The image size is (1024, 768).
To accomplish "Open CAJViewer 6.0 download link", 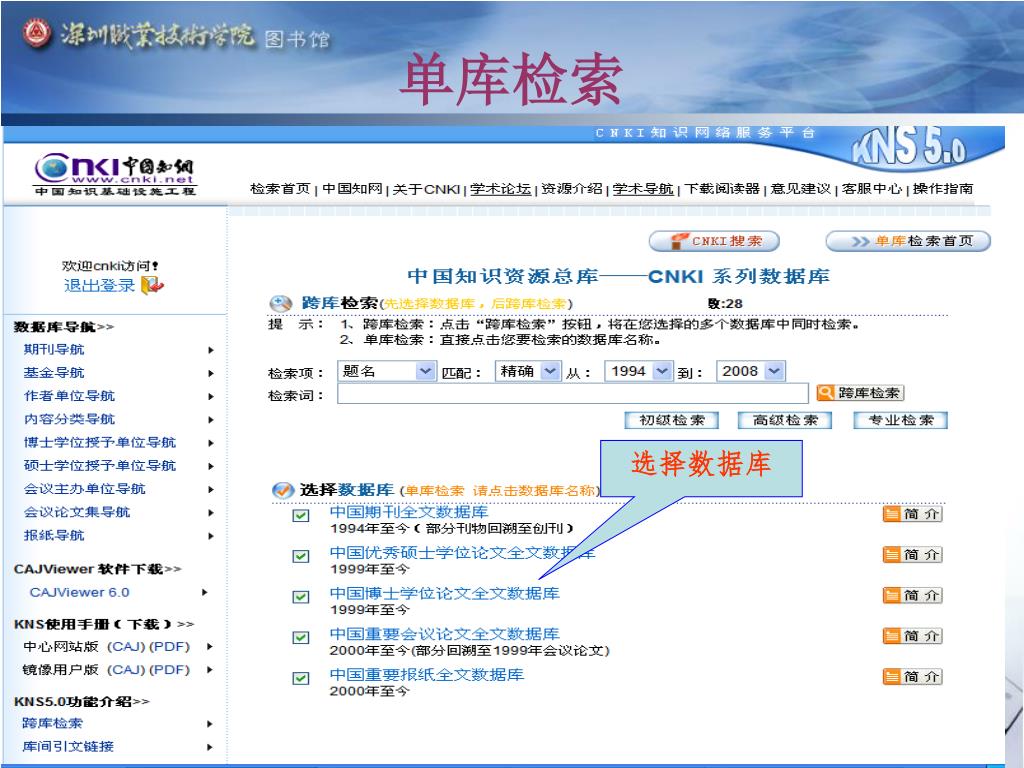I will 80,592.
